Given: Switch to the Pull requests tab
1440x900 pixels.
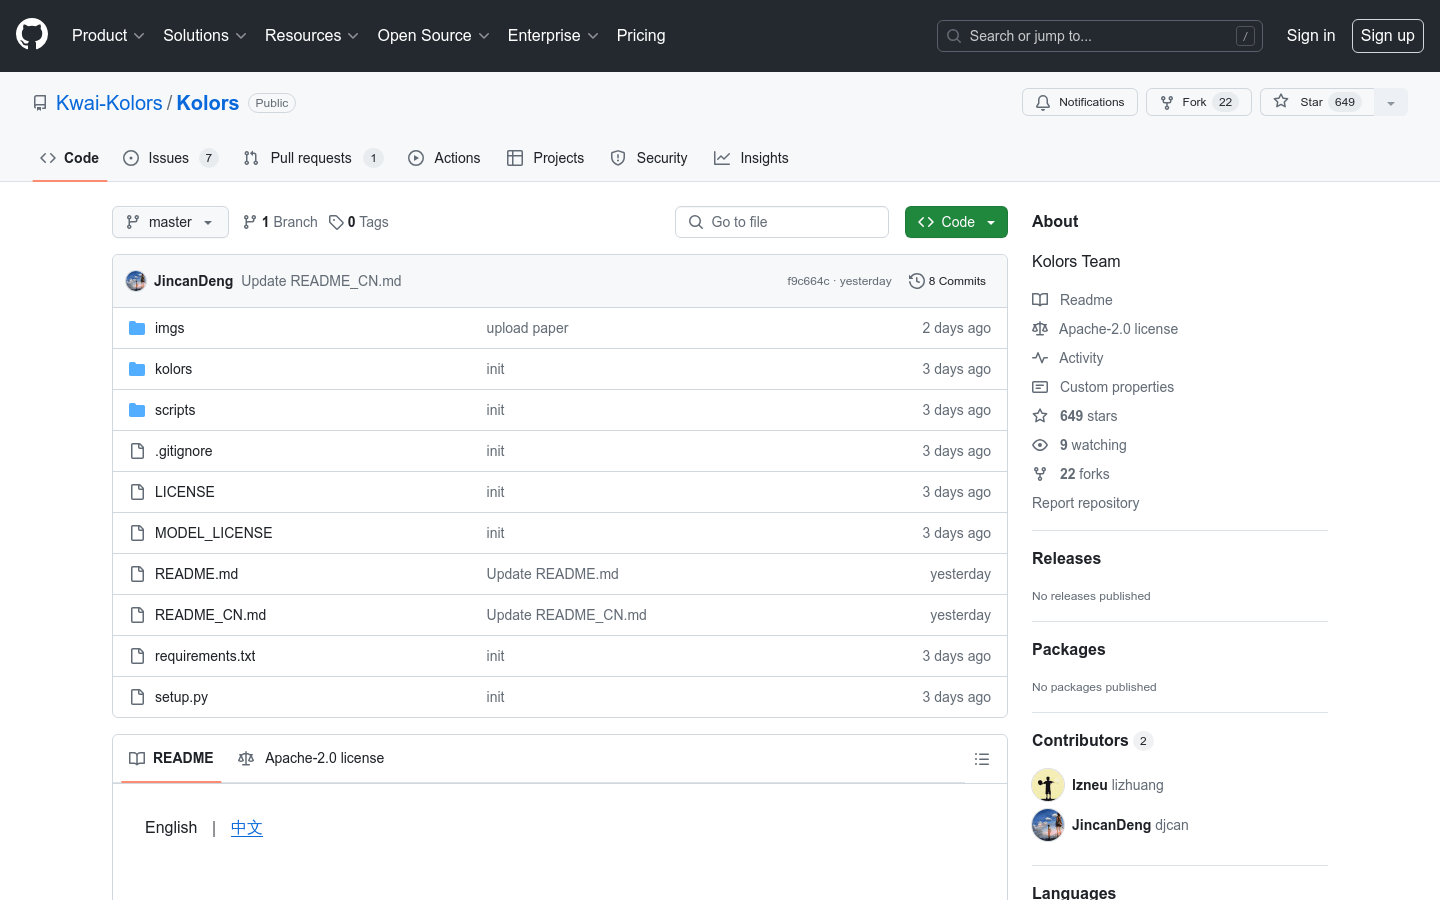Looking at the screenshot, I should (x=313, y=158).
